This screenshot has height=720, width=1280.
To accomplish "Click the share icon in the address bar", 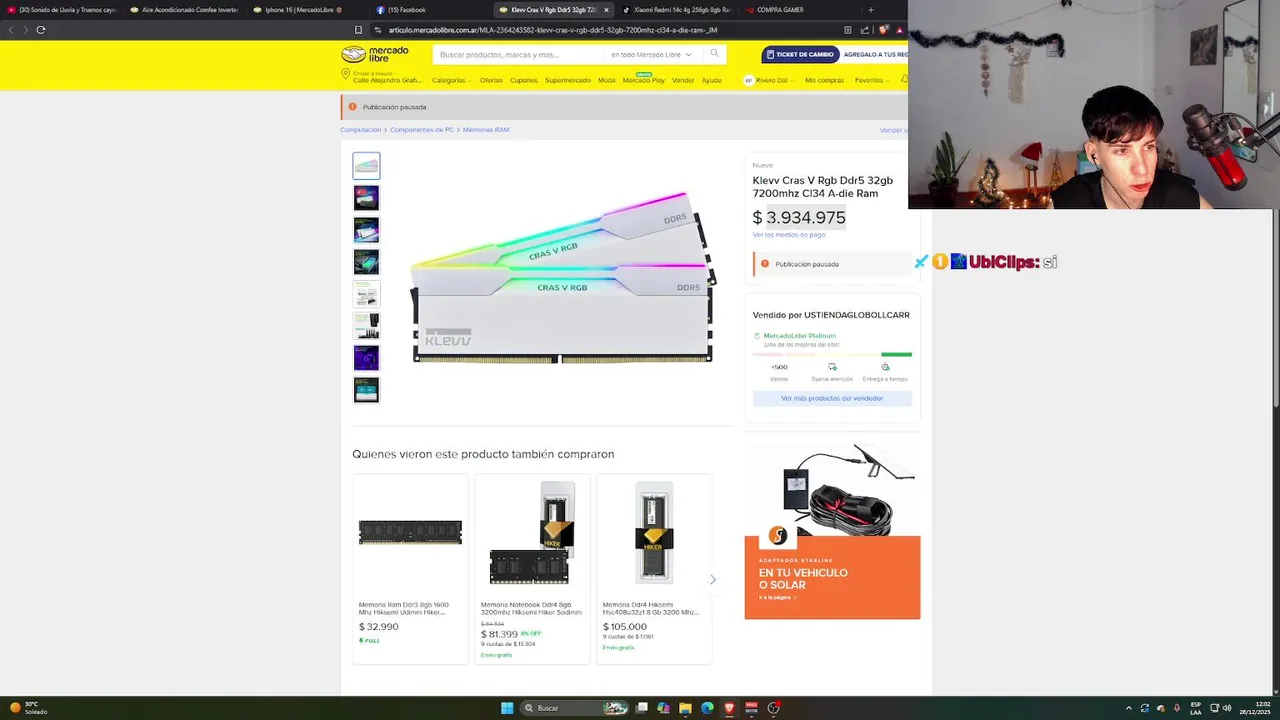I will coord(865,30).
